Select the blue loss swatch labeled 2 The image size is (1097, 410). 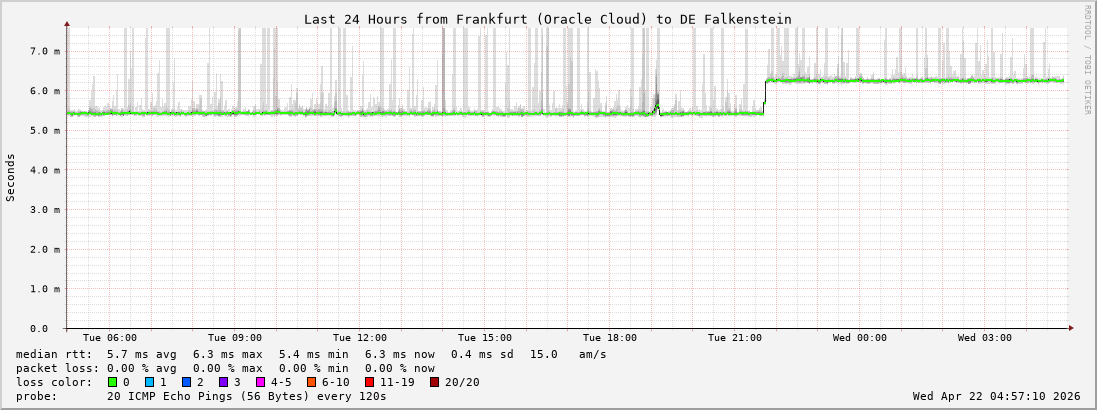coord(186,382)
